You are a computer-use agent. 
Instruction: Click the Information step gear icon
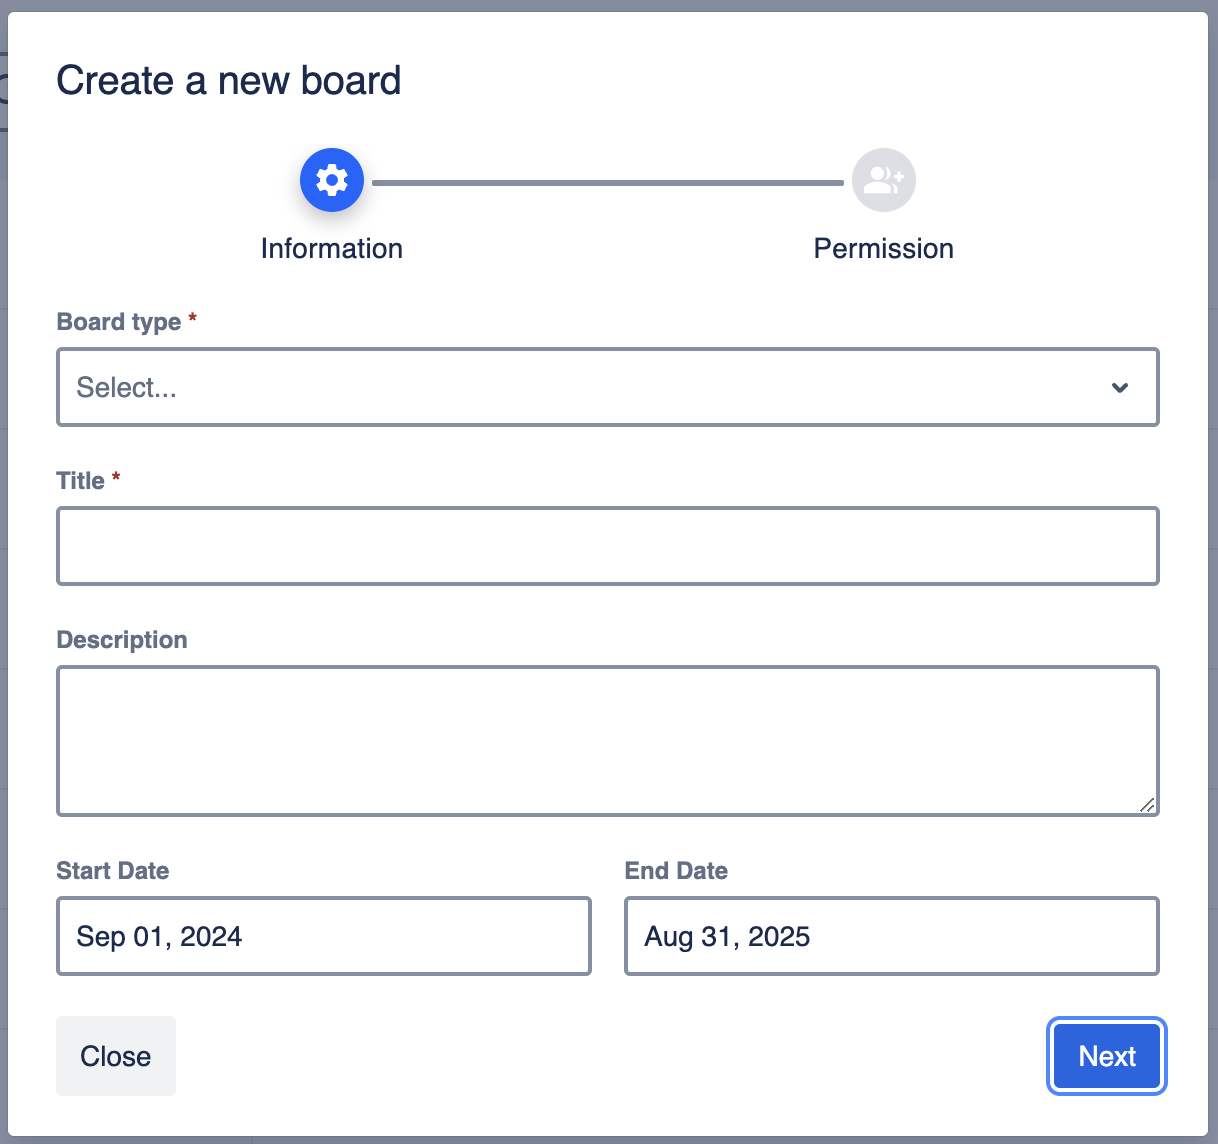coord(332,180)
